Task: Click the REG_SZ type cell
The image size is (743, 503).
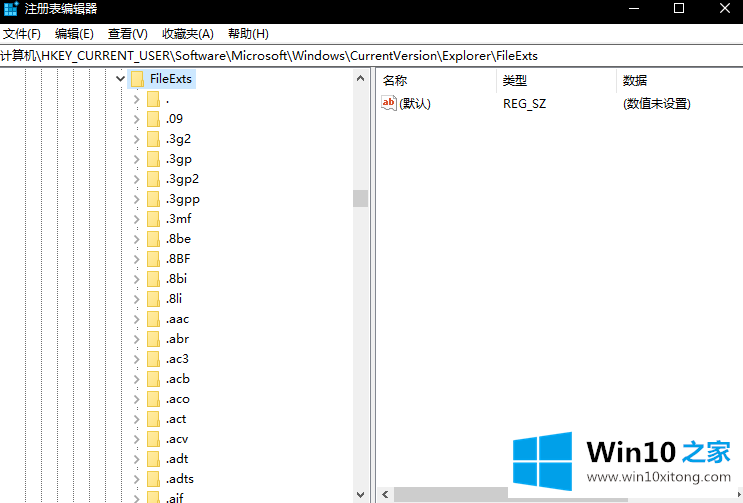Action: coord(525,104)
